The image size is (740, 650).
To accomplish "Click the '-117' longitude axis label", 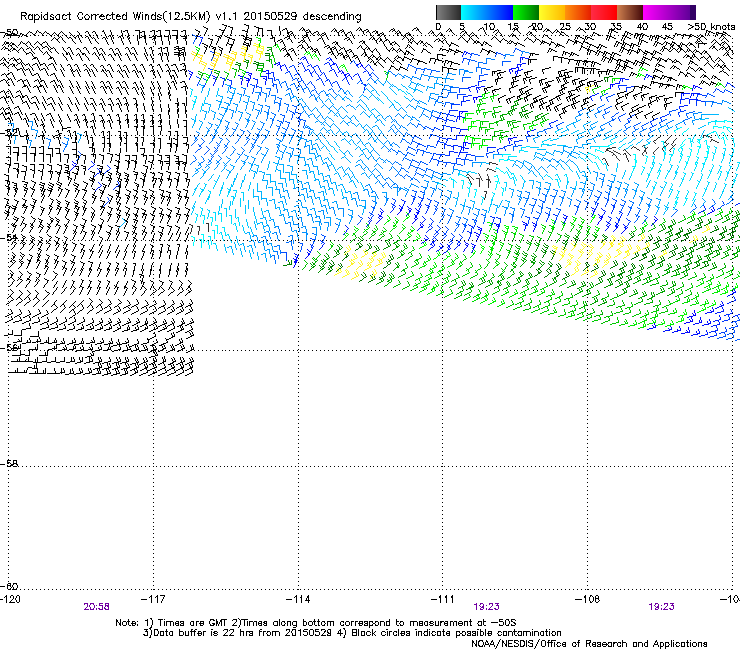I will [x=153, y=599].
